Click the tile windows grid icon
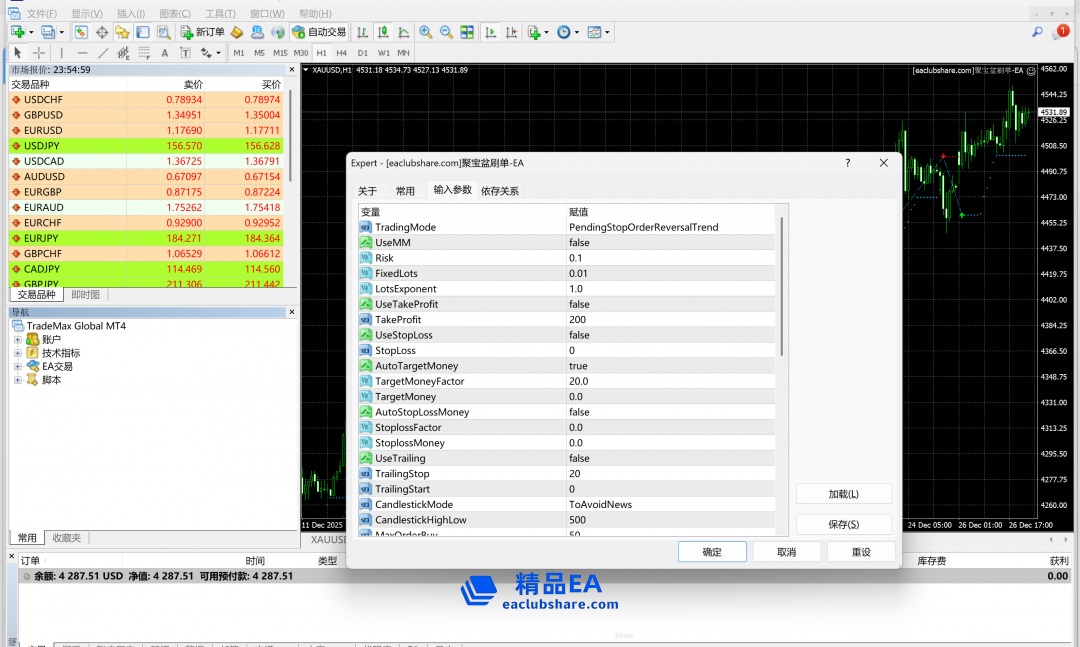Viewport: 1080px width, 647px height. tap(467, 32)
